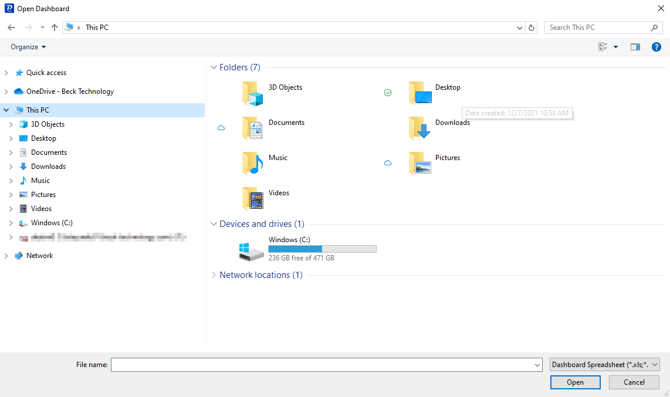Select Documents in sidebar tree
Viewport: 670px width, 397px height.
(49, 153)
